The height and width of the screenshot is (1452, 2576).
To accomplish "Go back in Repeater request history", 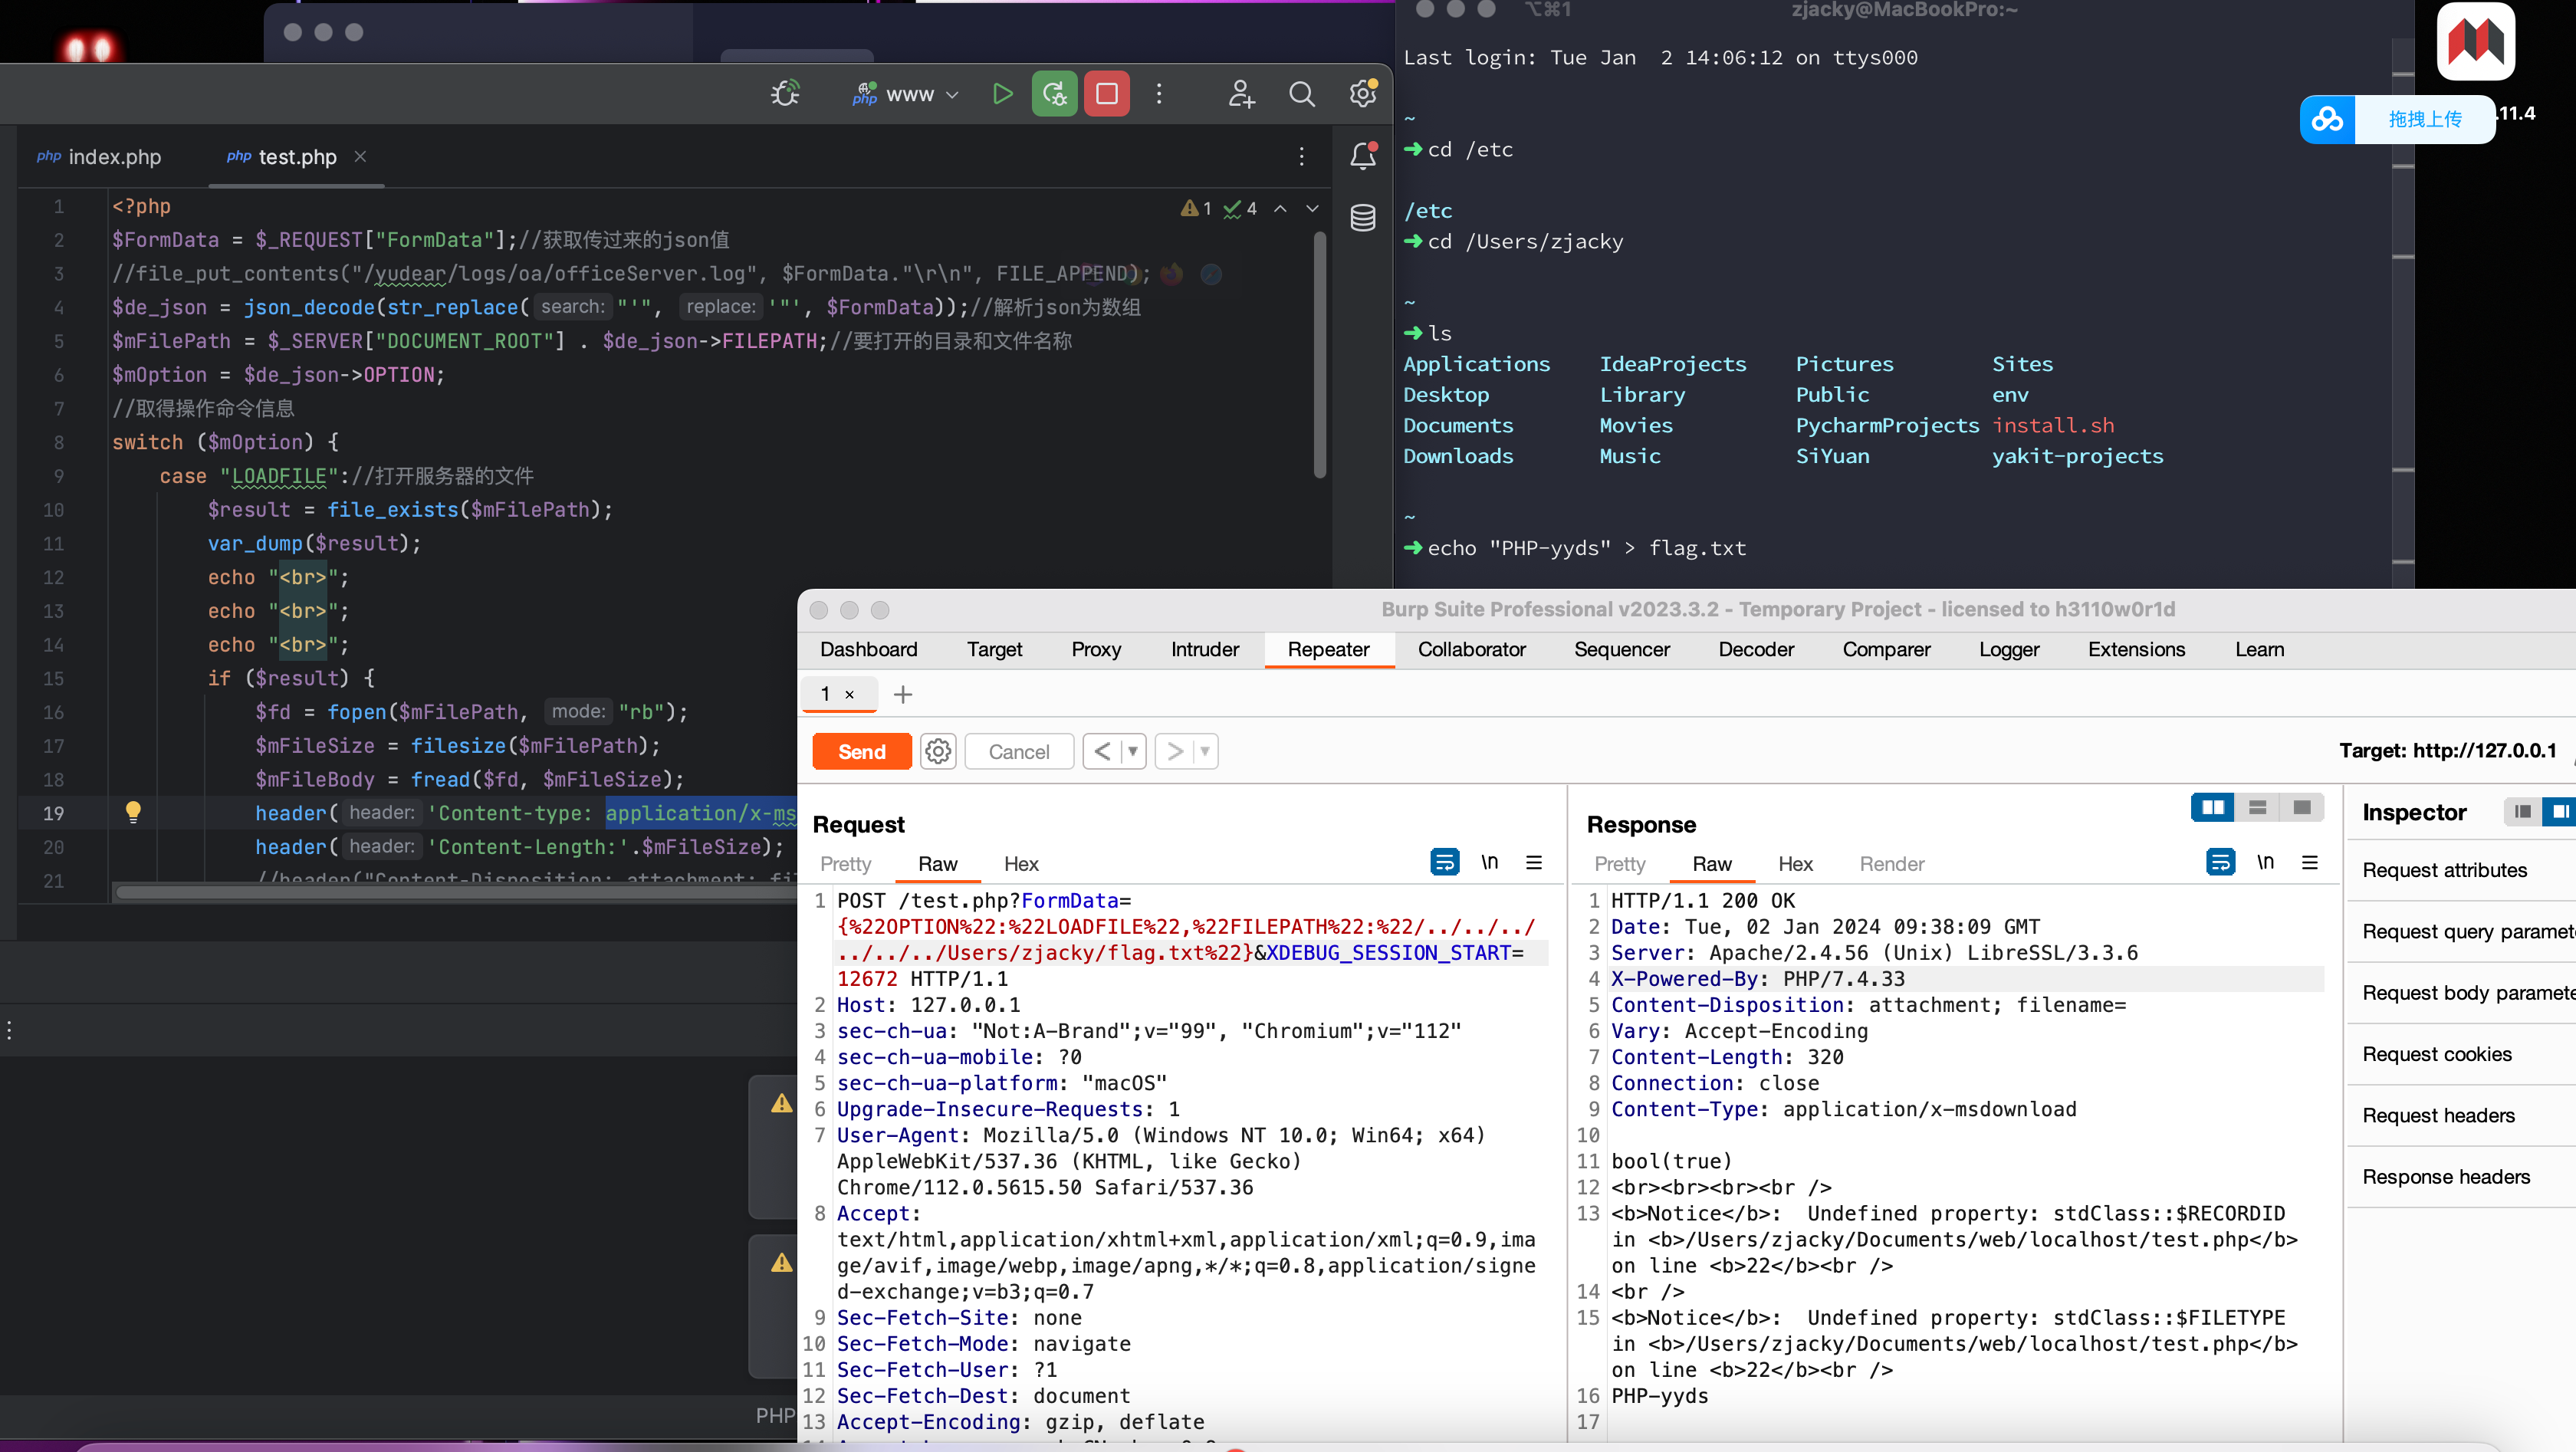I will 1102,751.
